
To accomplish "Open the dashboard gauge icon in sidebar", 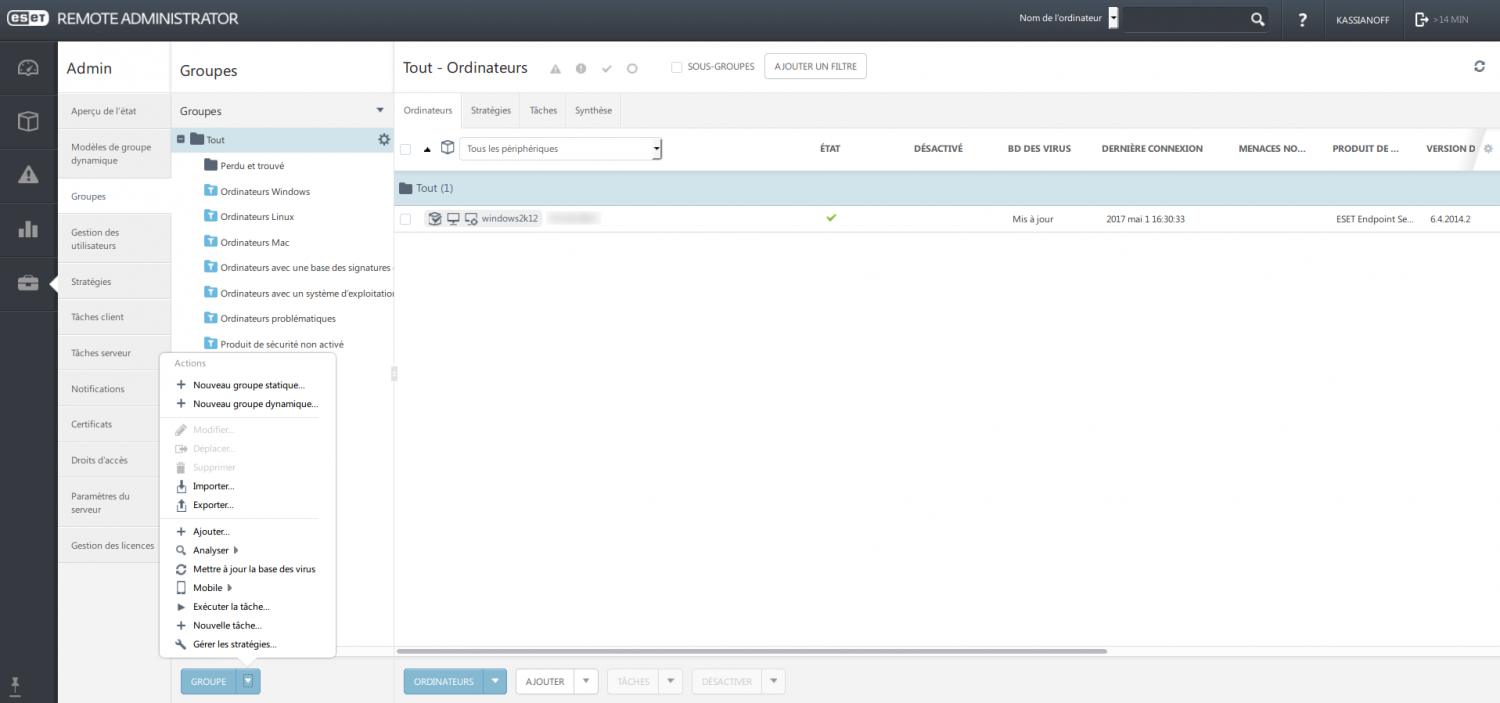I will pos(28,68).
